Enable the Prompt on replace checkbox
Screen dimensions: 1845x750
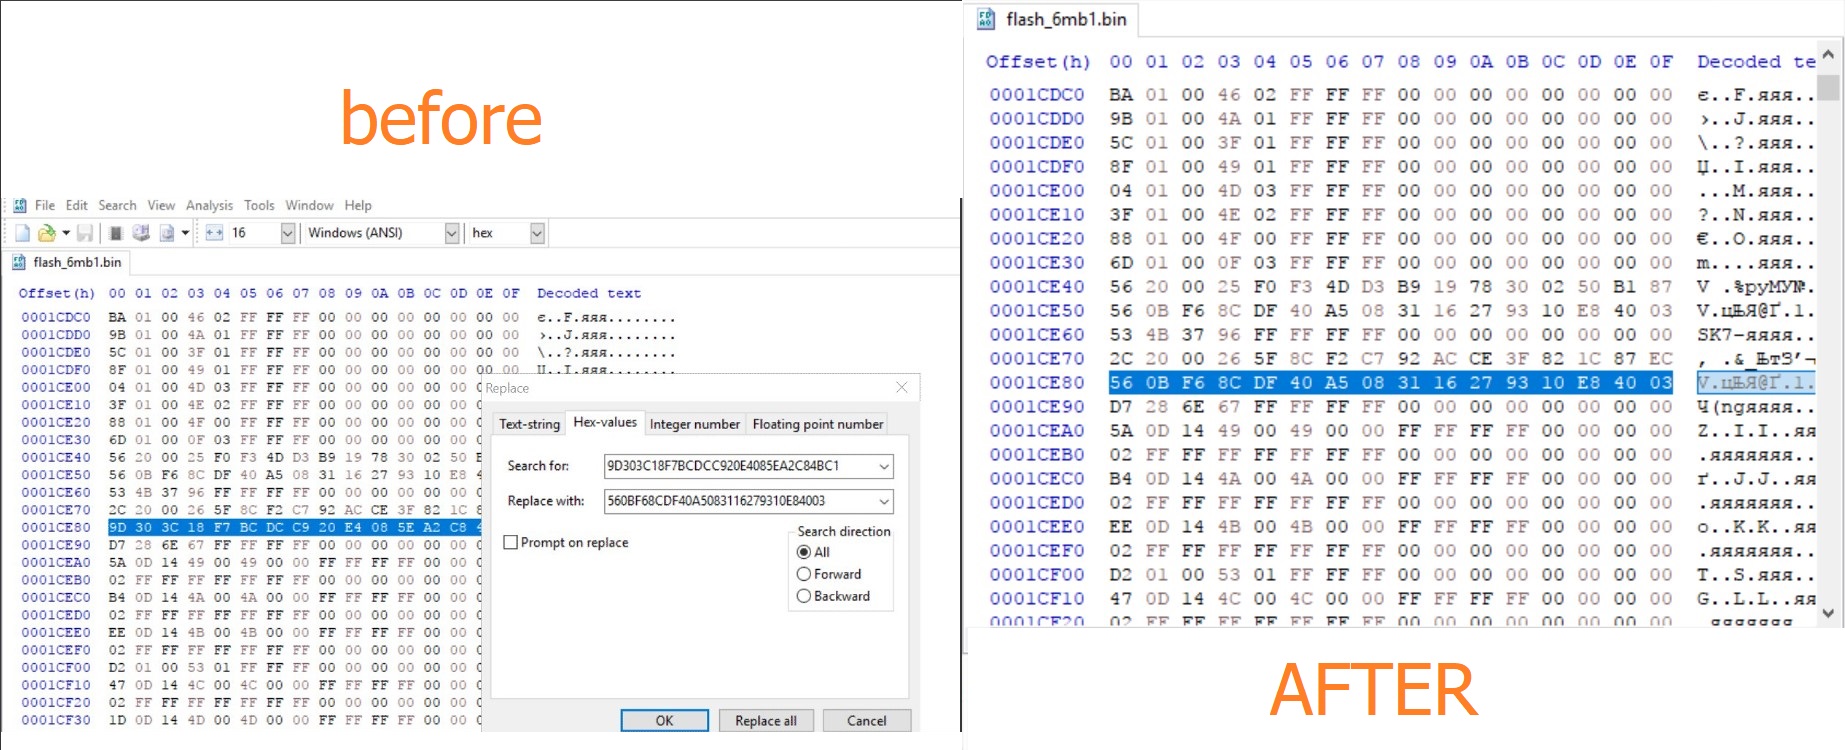(x=511, y=542)
